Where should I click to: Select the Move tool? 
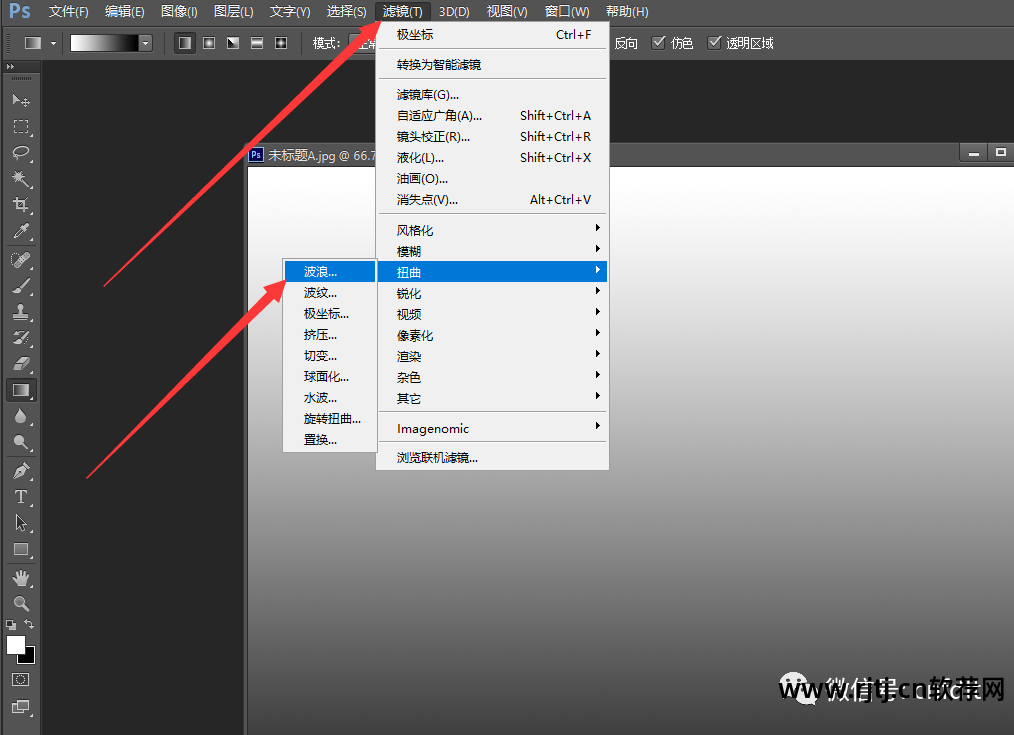[x=21, y=100]
